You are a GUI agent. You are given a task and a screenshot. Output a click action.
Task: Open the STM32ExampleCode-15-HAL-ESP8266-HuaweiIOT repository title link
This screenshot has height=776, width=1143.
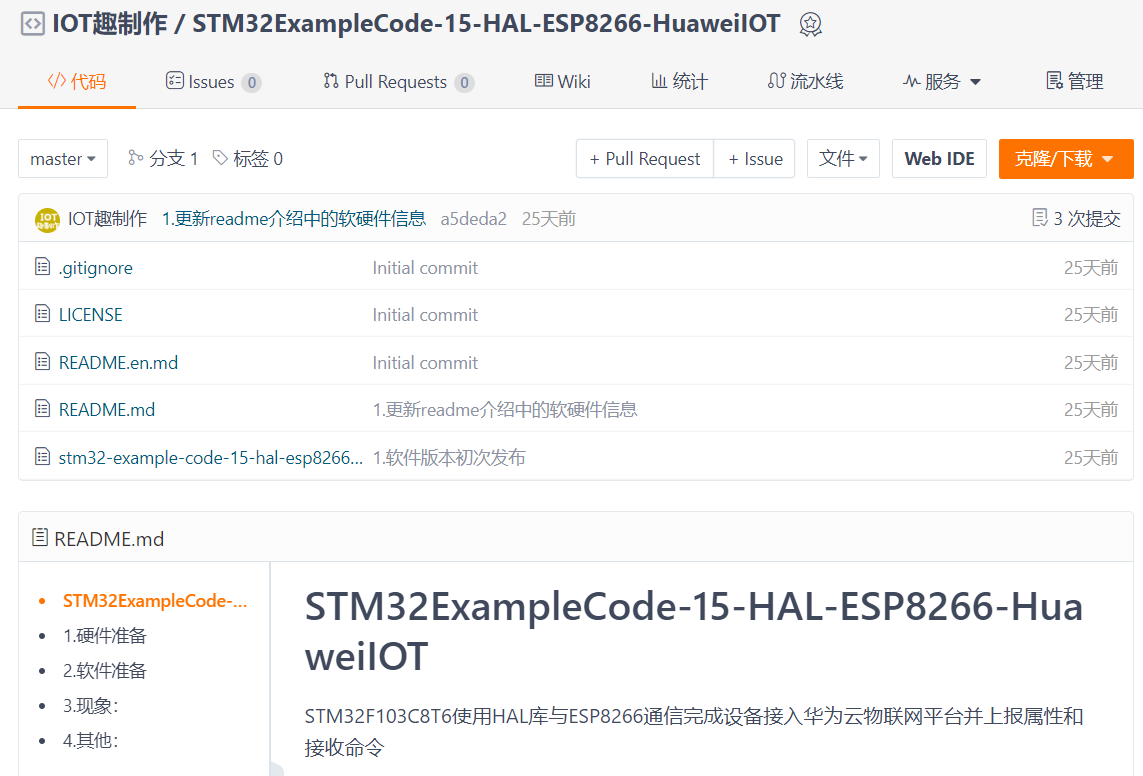pos(485,23)
